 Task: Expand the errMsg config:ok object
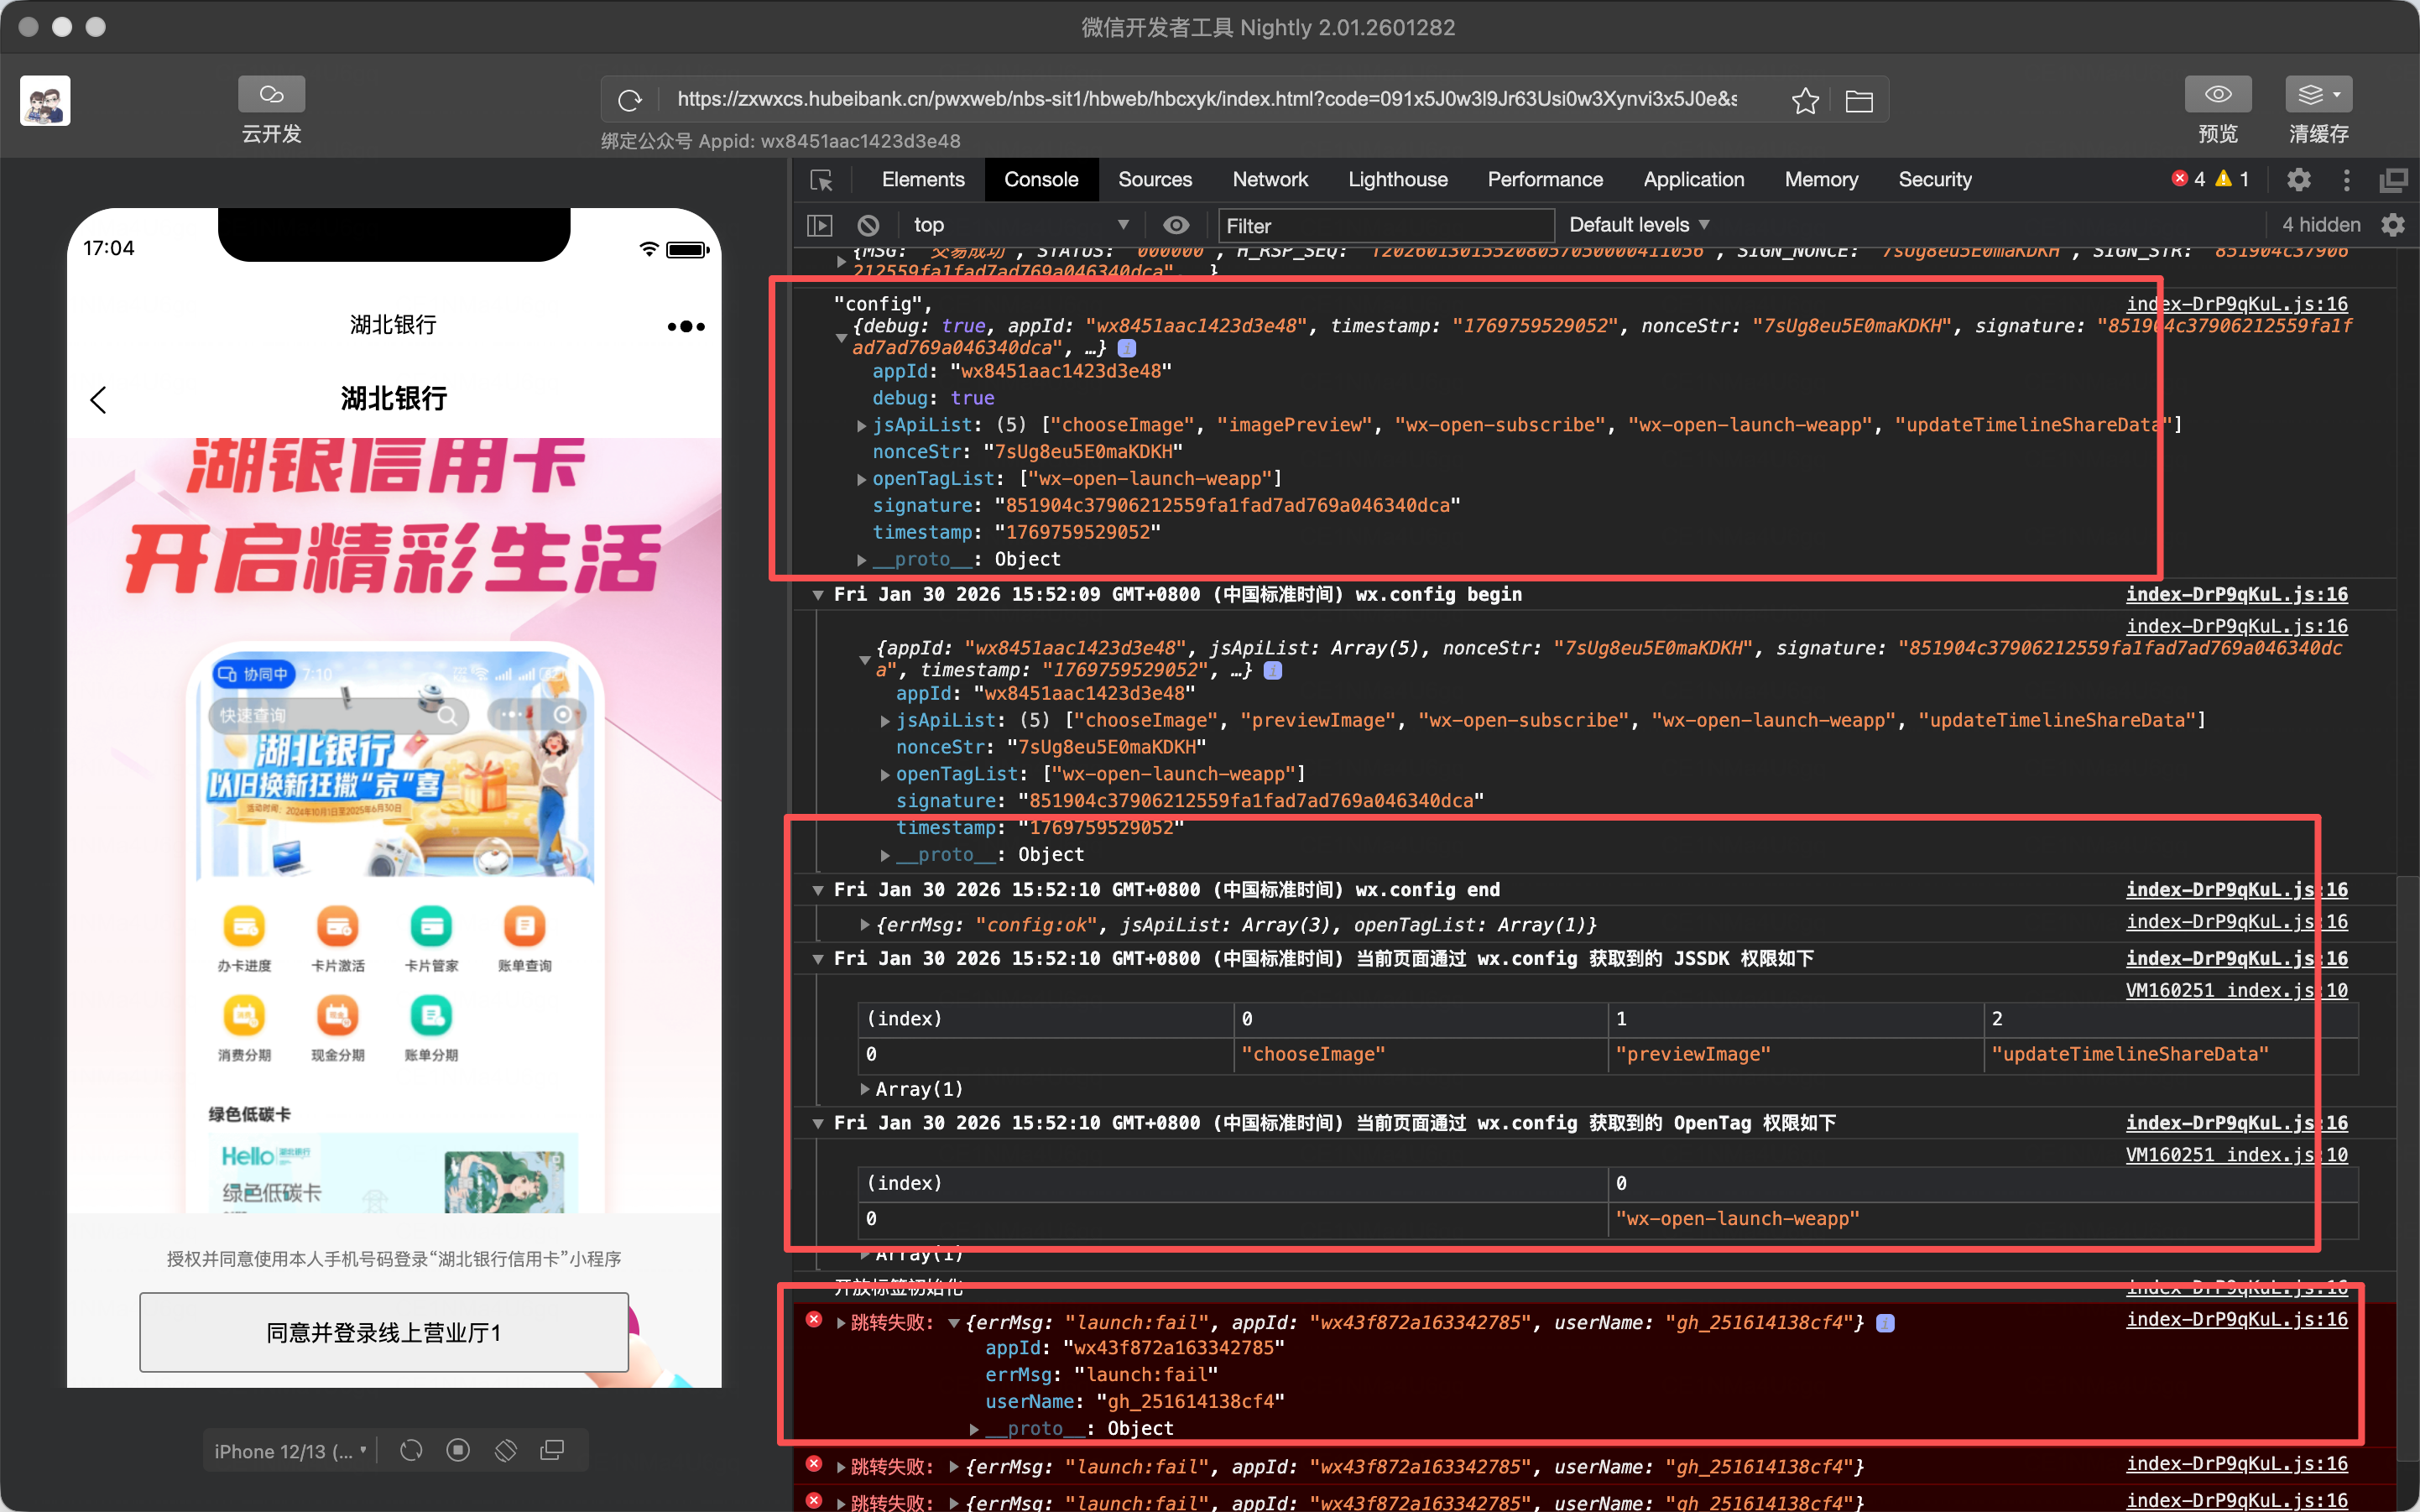click(864, 925)
